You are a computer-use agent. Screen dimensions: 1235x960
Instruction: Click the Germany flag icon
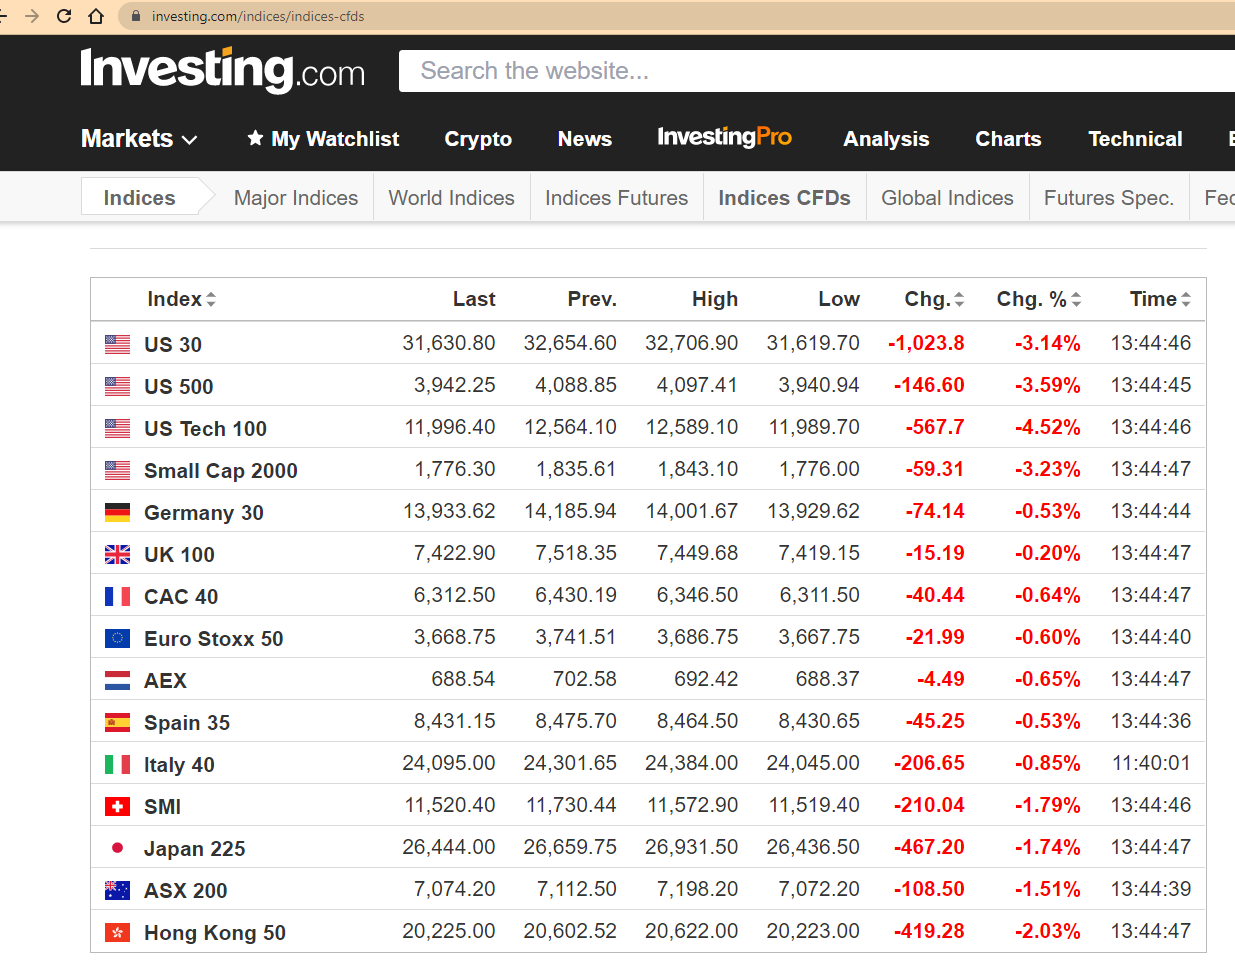(x=117, y=513)
